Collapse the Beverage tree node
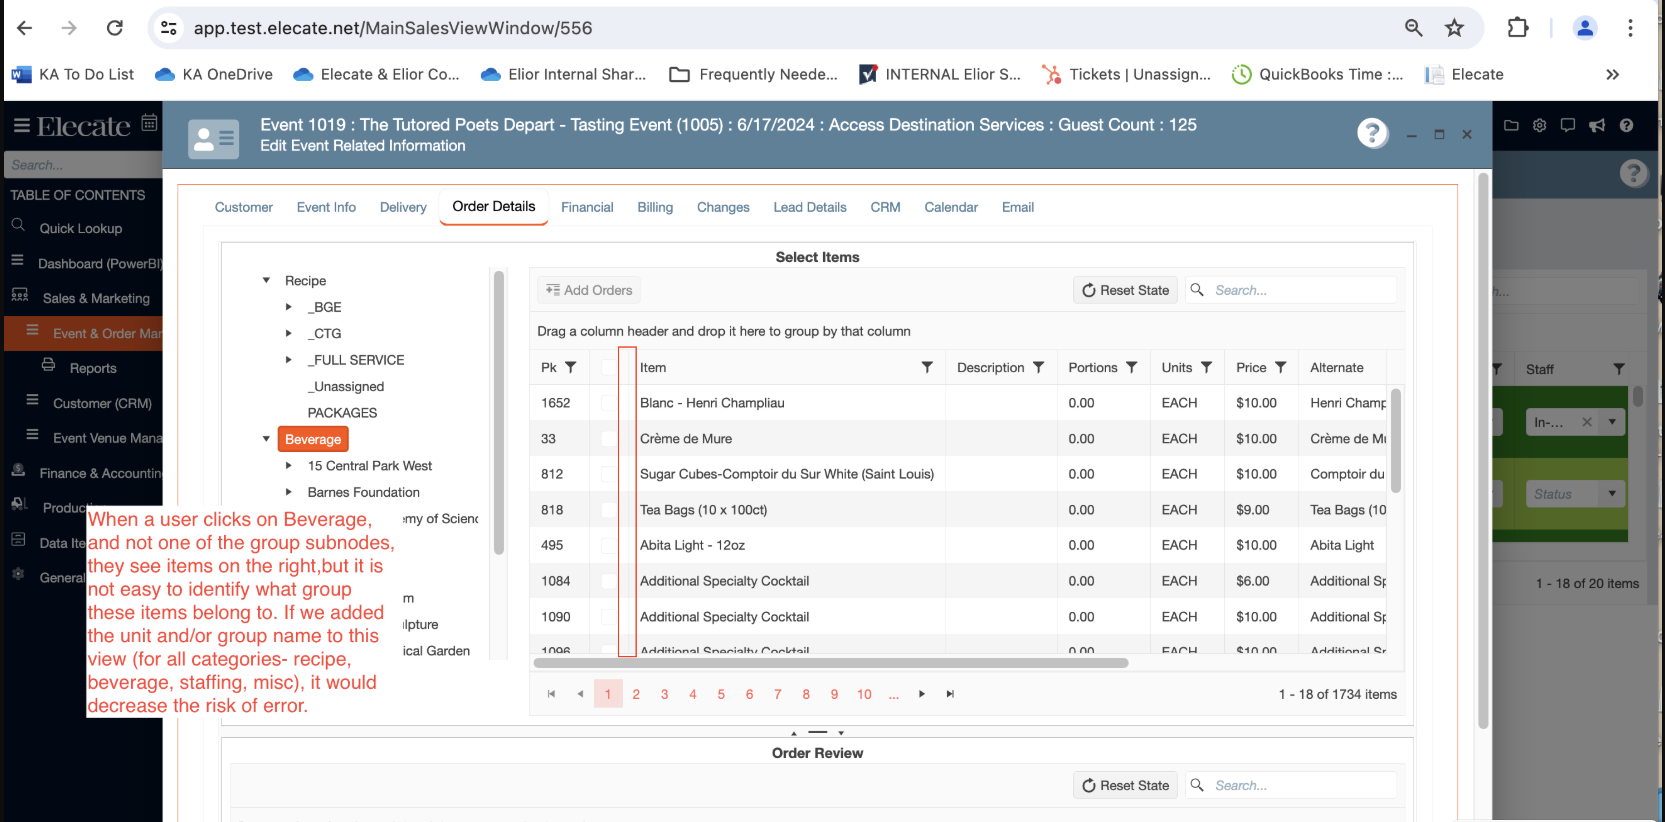 pyautogui.click(x=266, y=439)
